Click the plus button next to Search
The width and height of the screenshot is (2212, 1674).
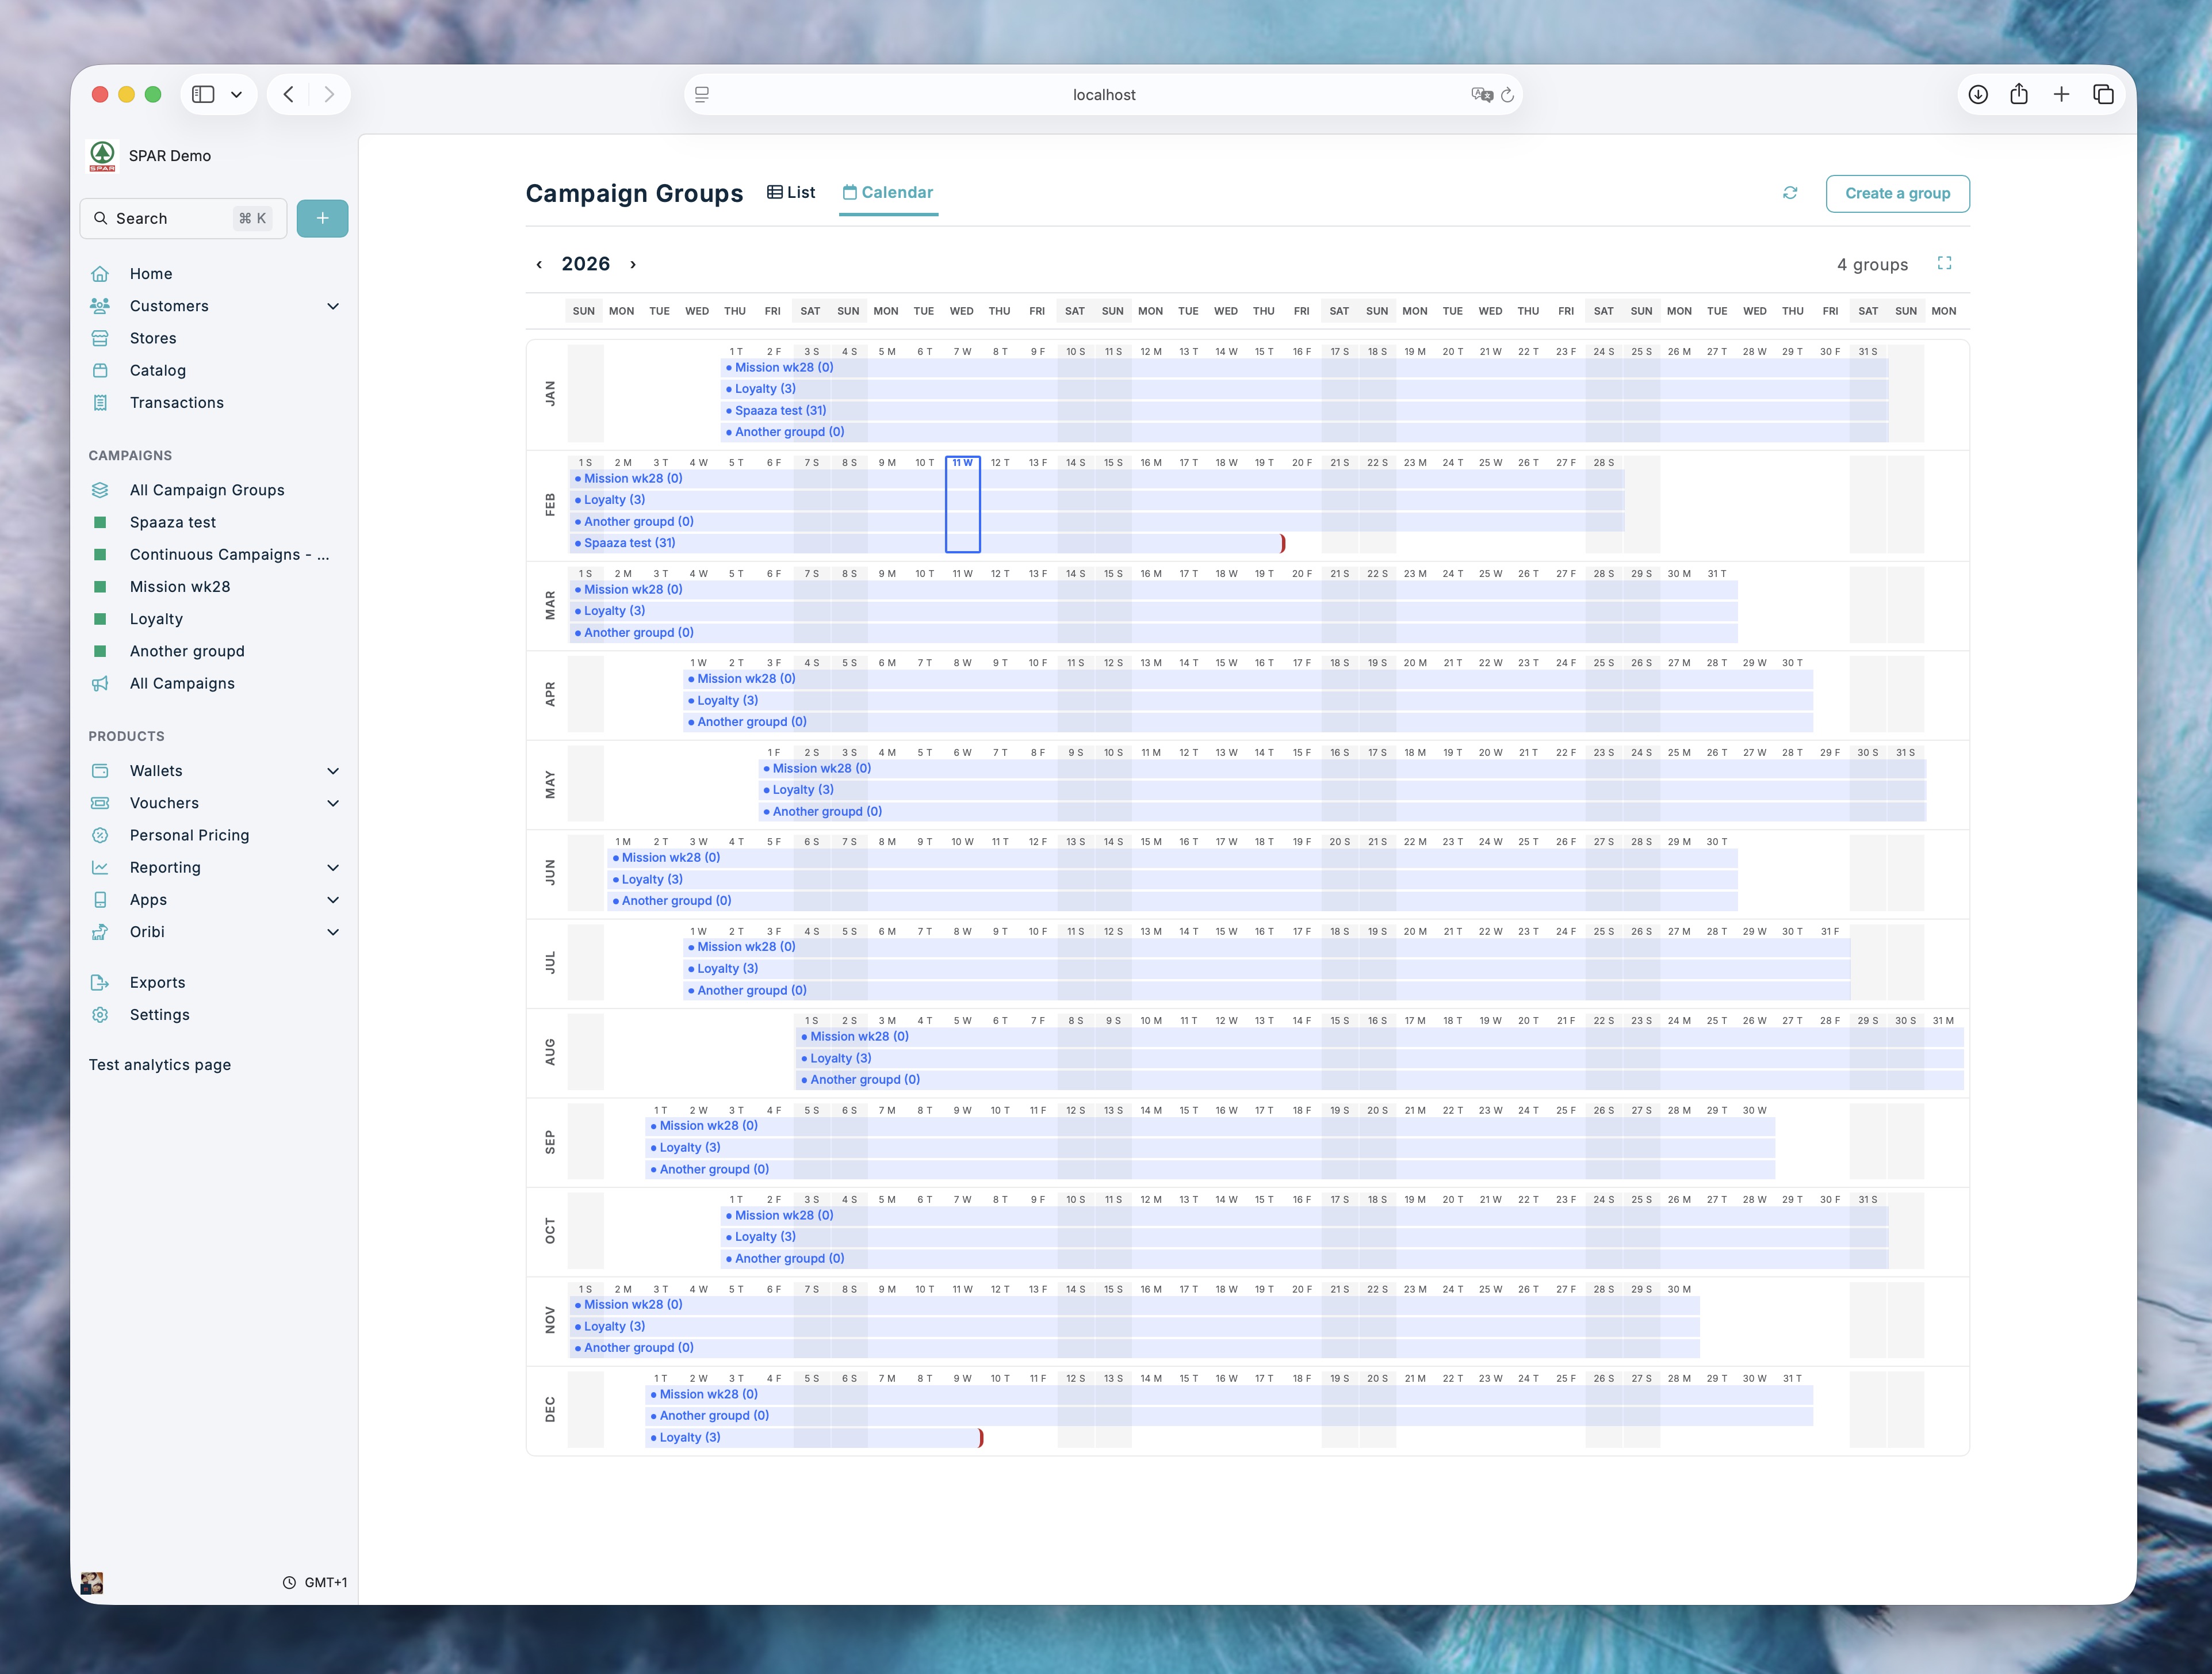point(322,218)
